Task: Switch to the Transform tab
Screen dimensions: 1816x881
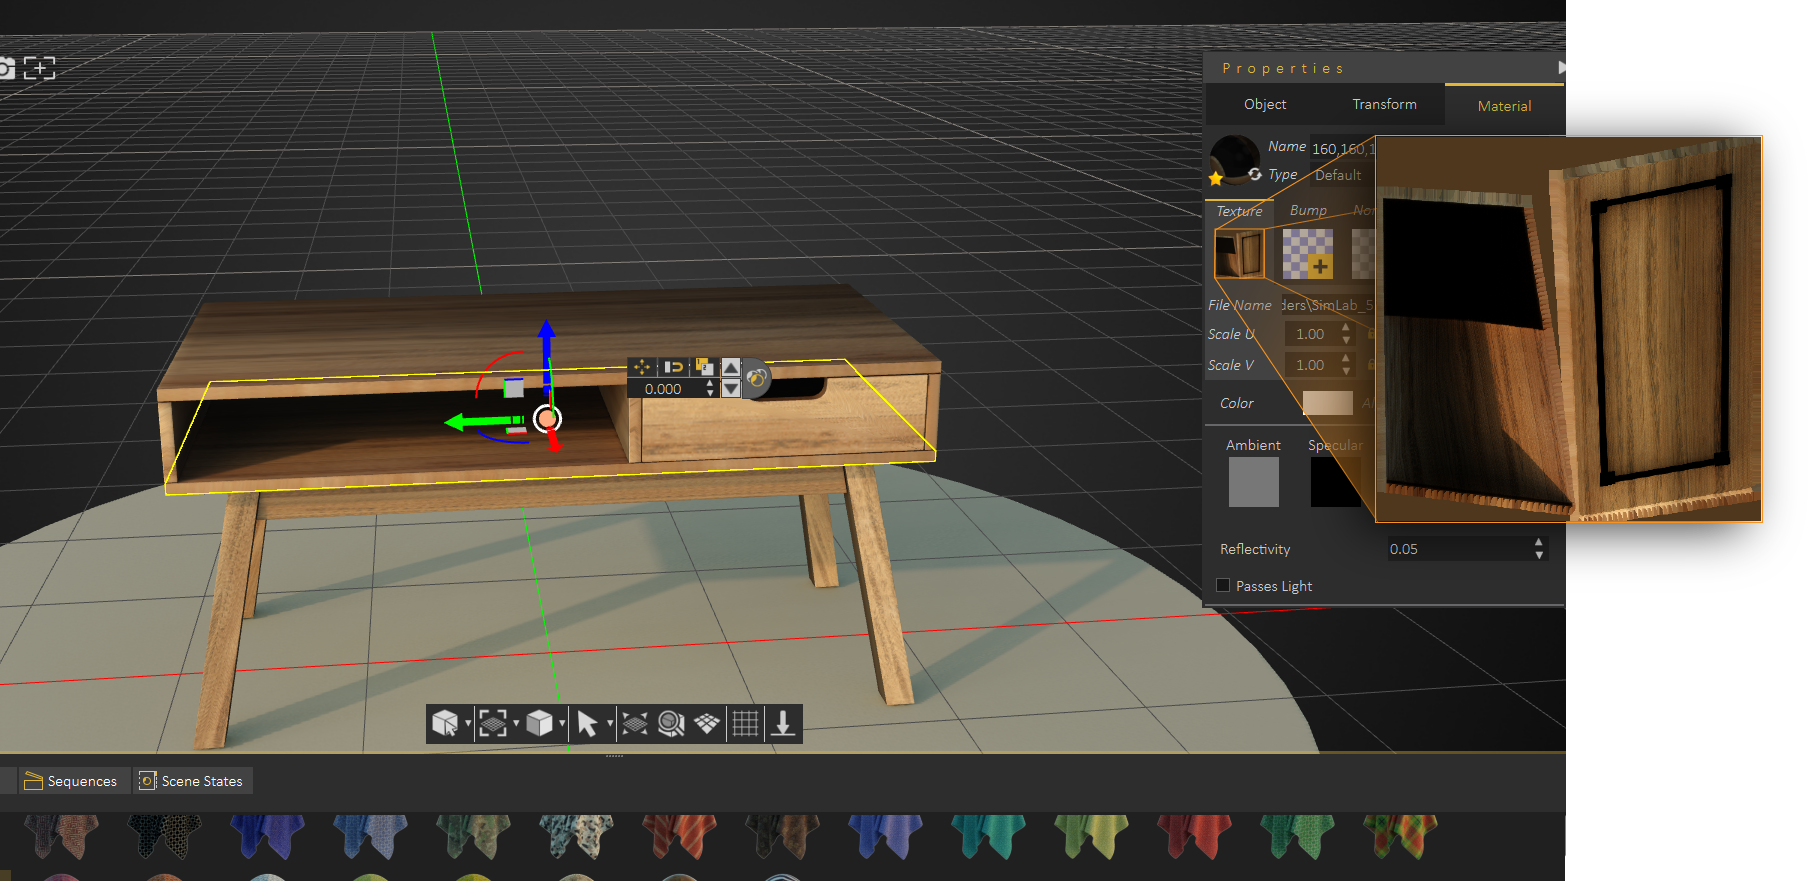Action: tap(1384, 104)
